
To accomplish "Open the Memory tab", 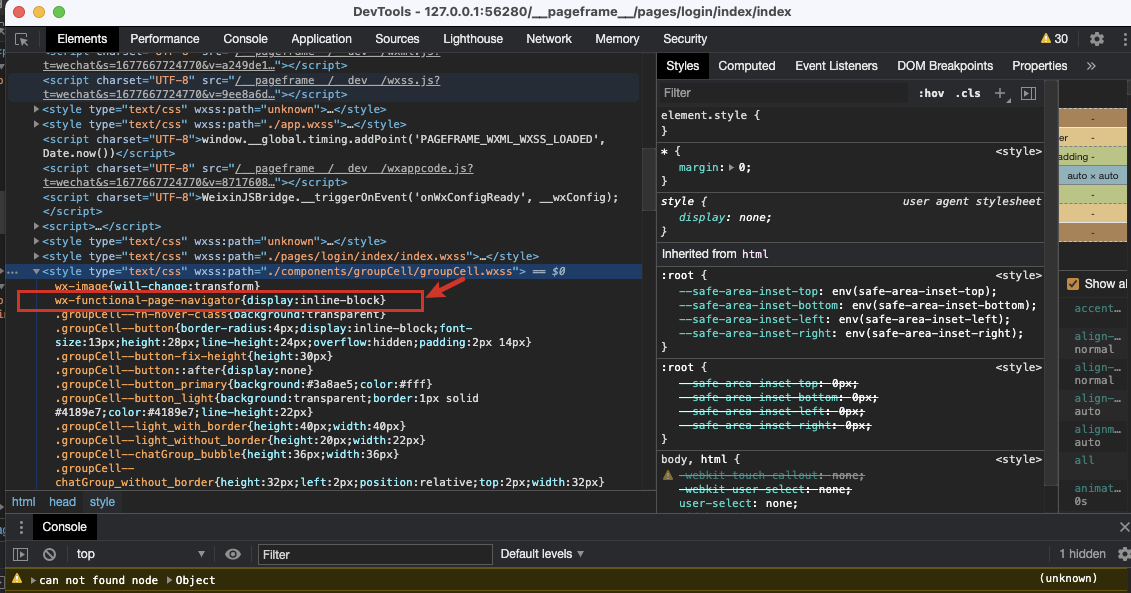I will [x=617, y=39].
